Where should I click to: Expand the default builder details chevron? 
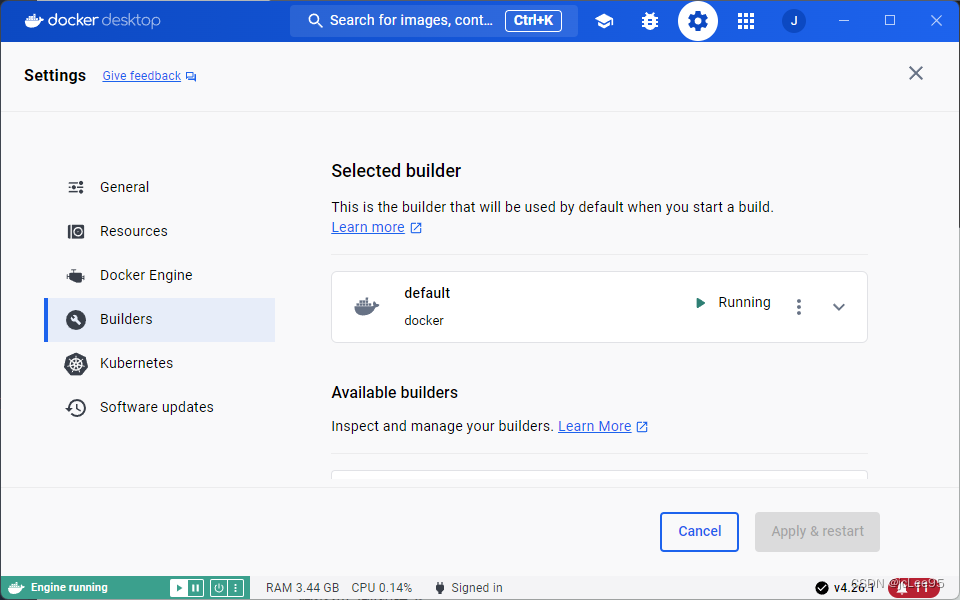(x=839, y=307)
